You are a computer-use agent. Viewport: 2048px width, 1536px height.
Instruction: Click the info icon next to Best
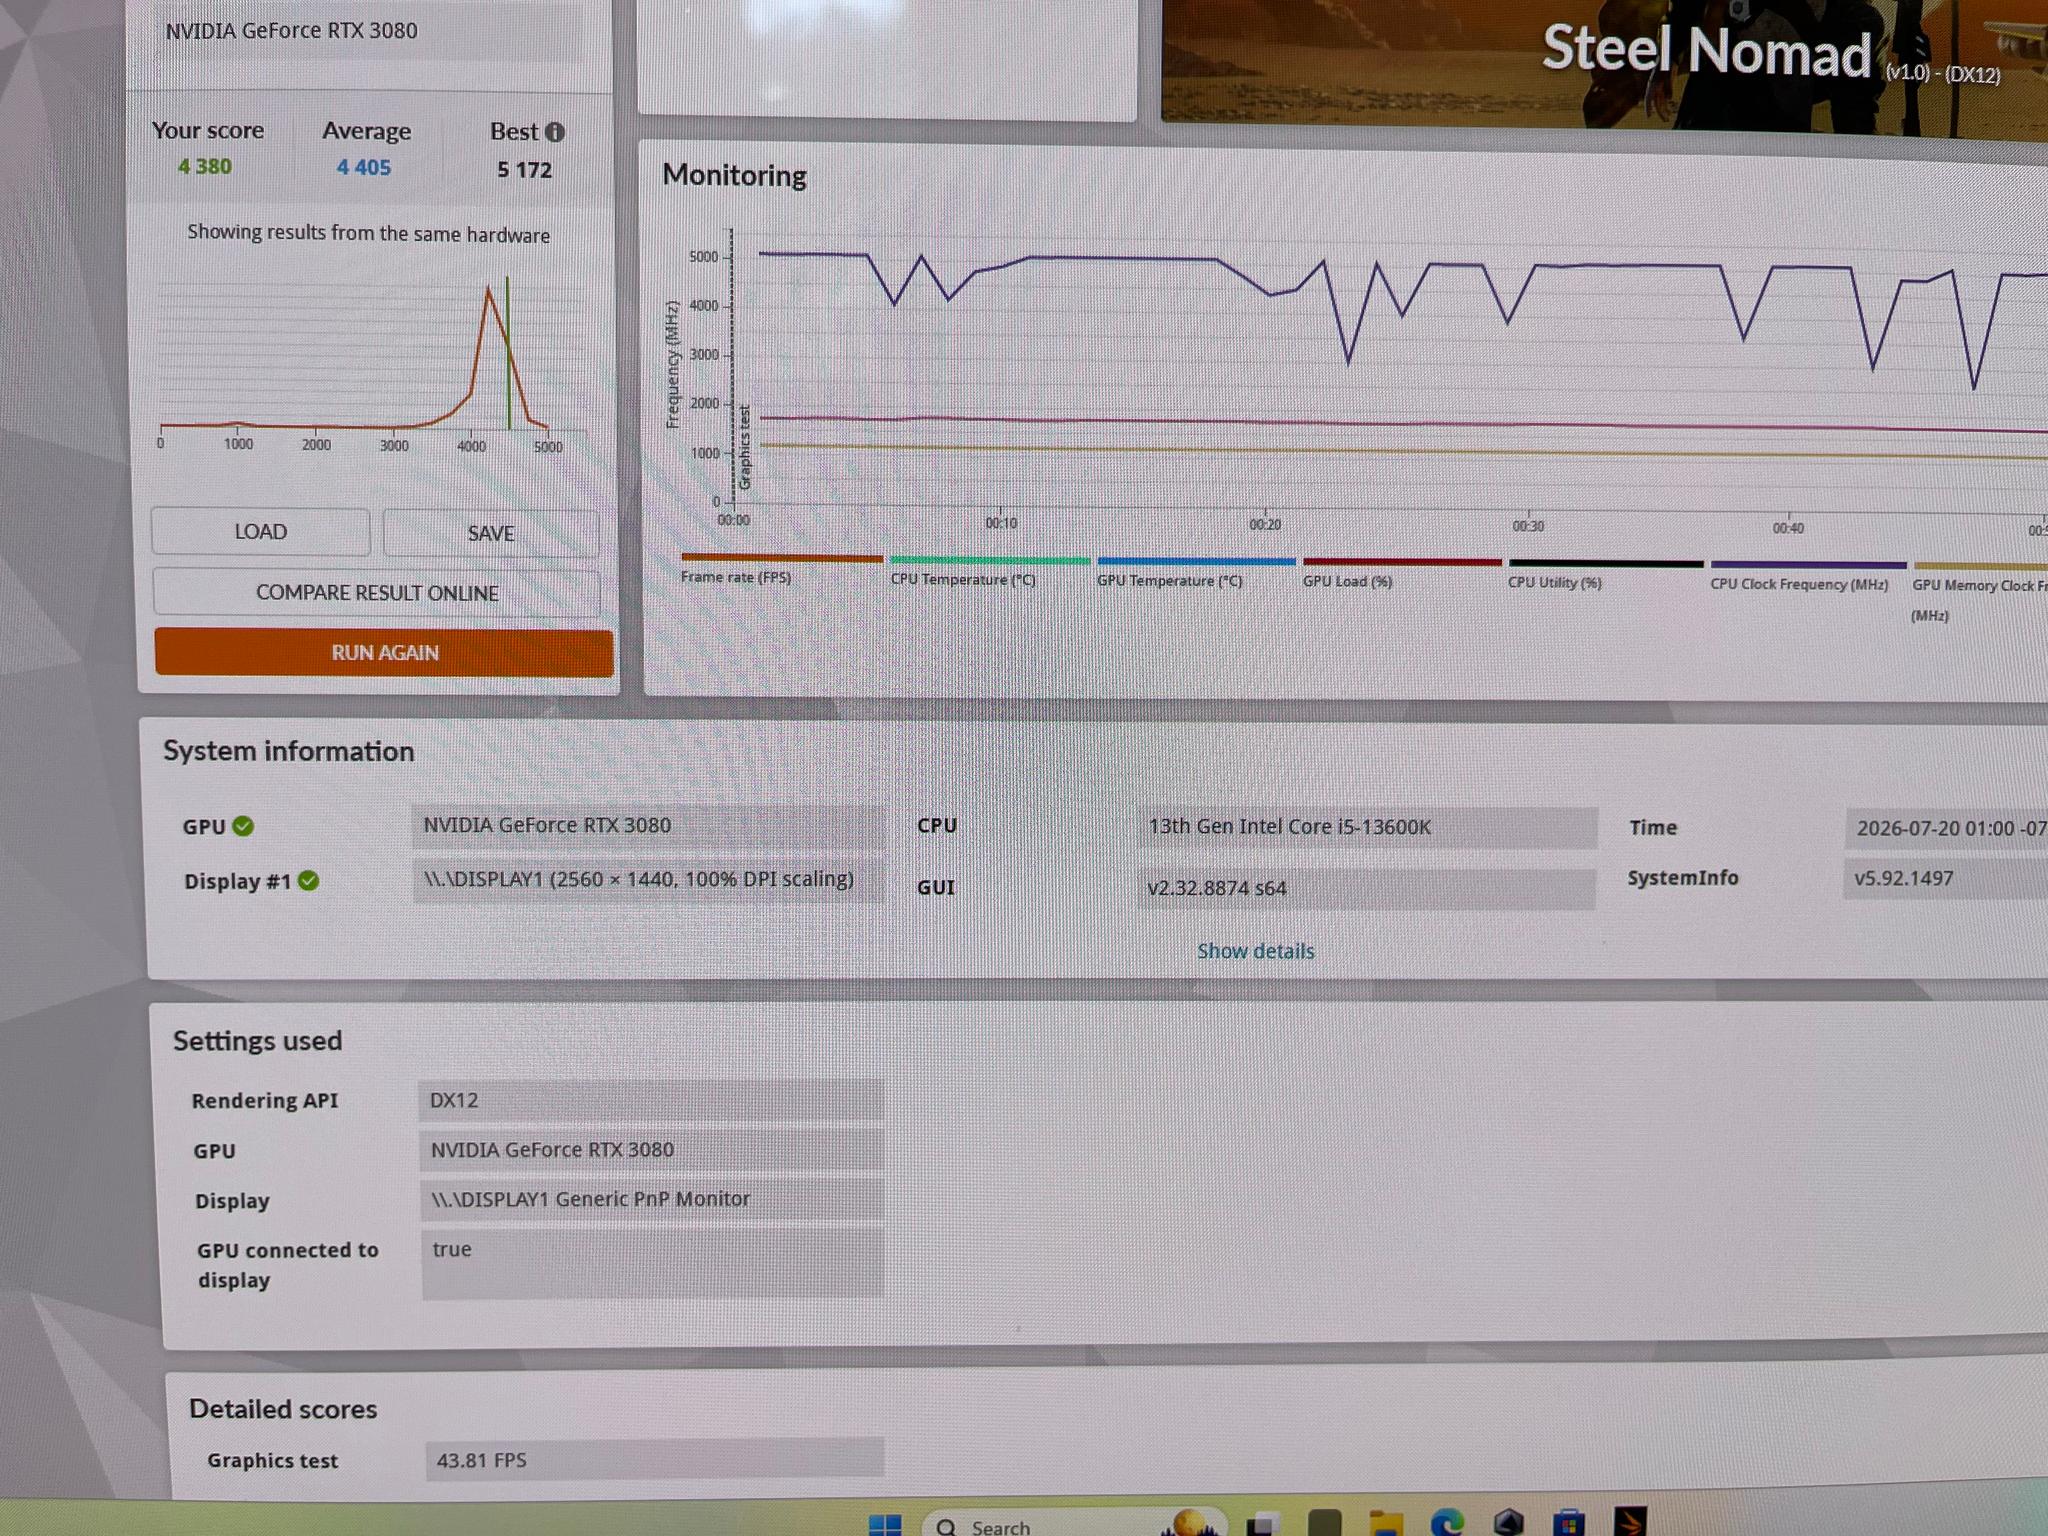[x=555, y=132]
